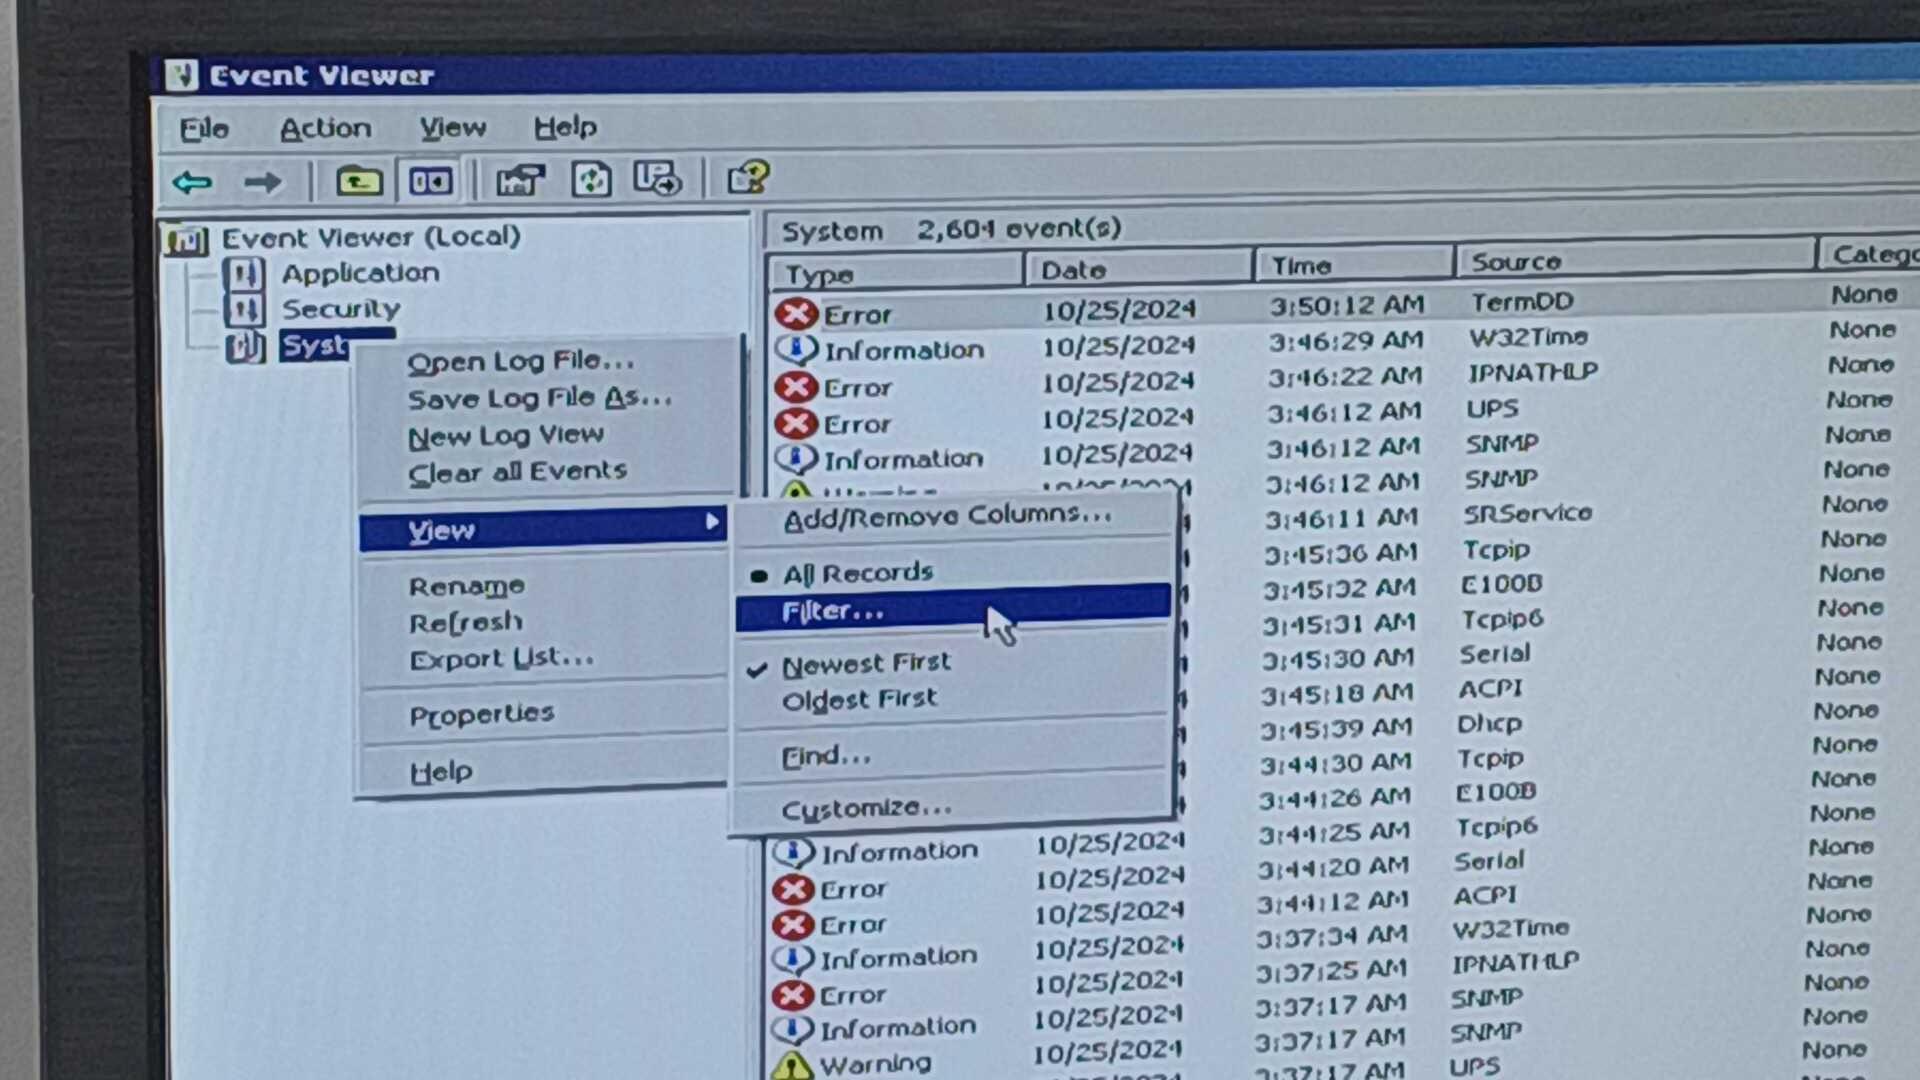This screenshot has height=1080, width=1920.
Task: Click the SNMP source at 3:46:12 AM first row
Action: (1501, 444)
